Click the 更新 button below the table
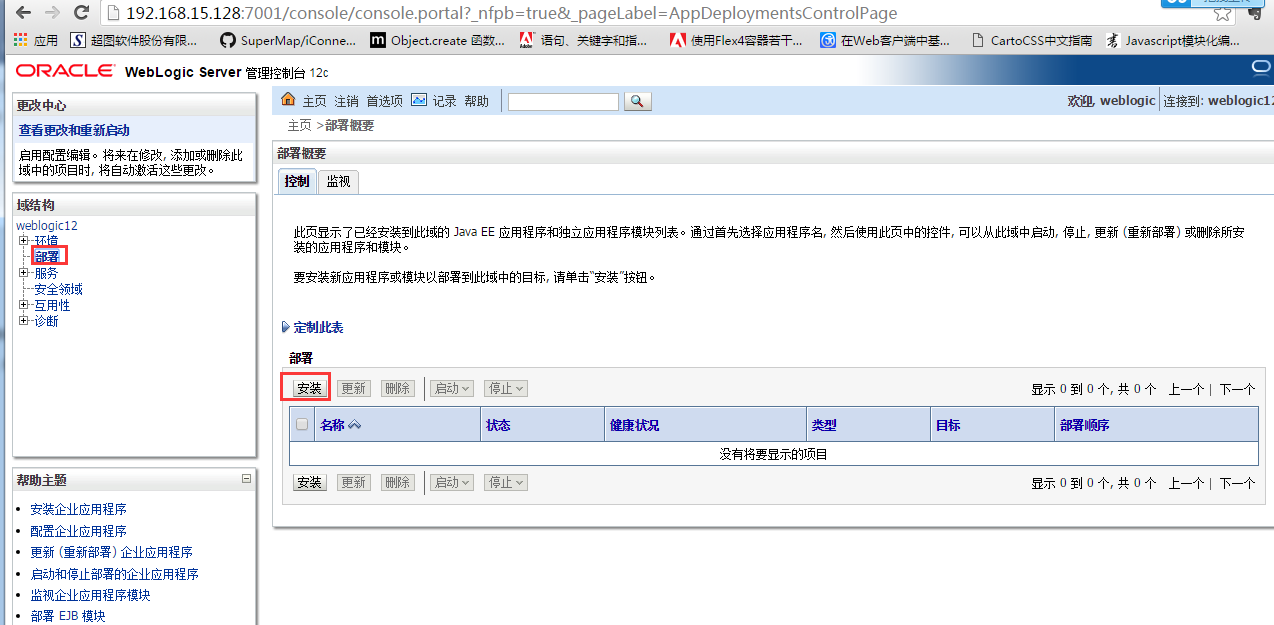Screen dimensions: 1274x625 click(x=353, y=482)
